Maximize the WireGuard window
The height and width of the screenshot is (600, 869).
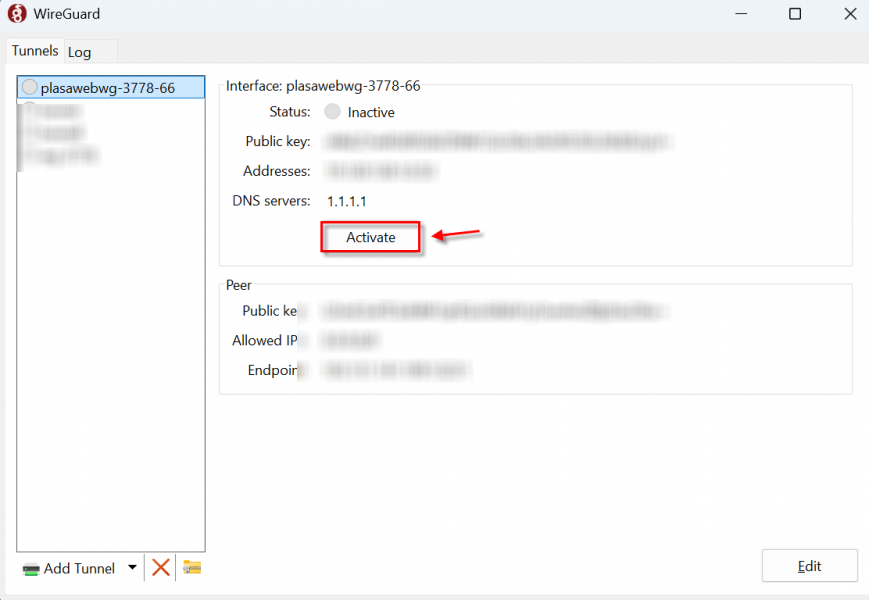[795, 13]
